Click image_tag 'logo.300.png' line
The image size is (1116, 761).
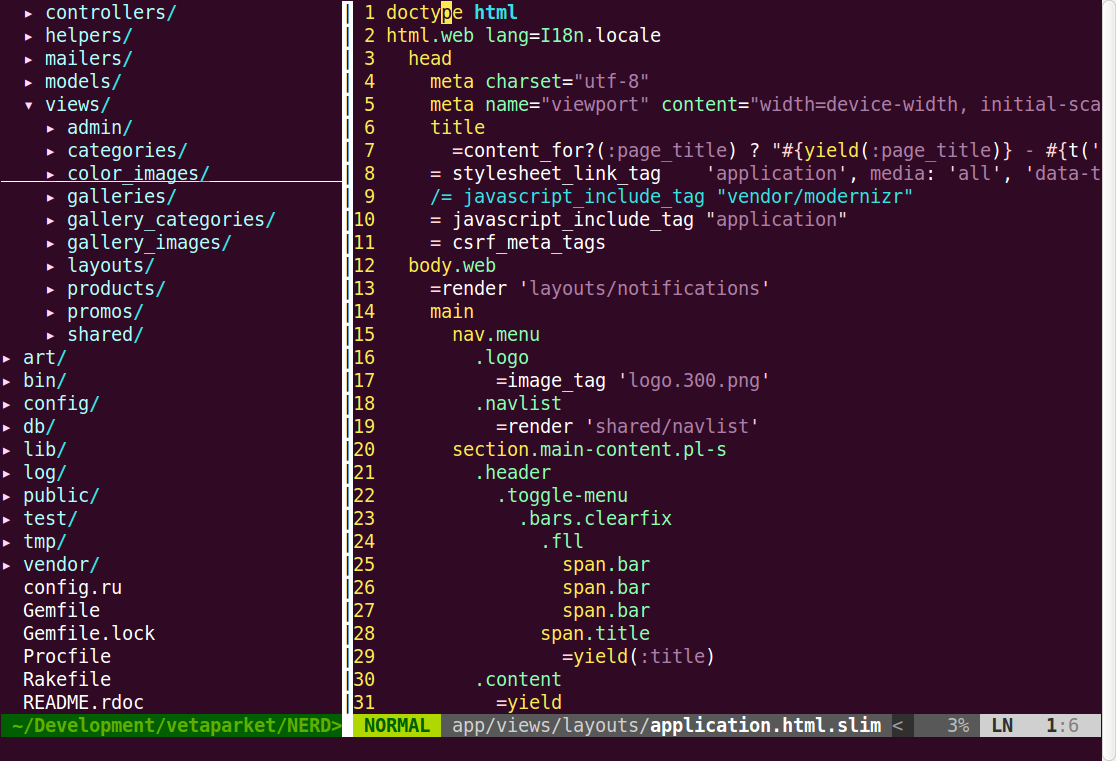pos(633,380)
